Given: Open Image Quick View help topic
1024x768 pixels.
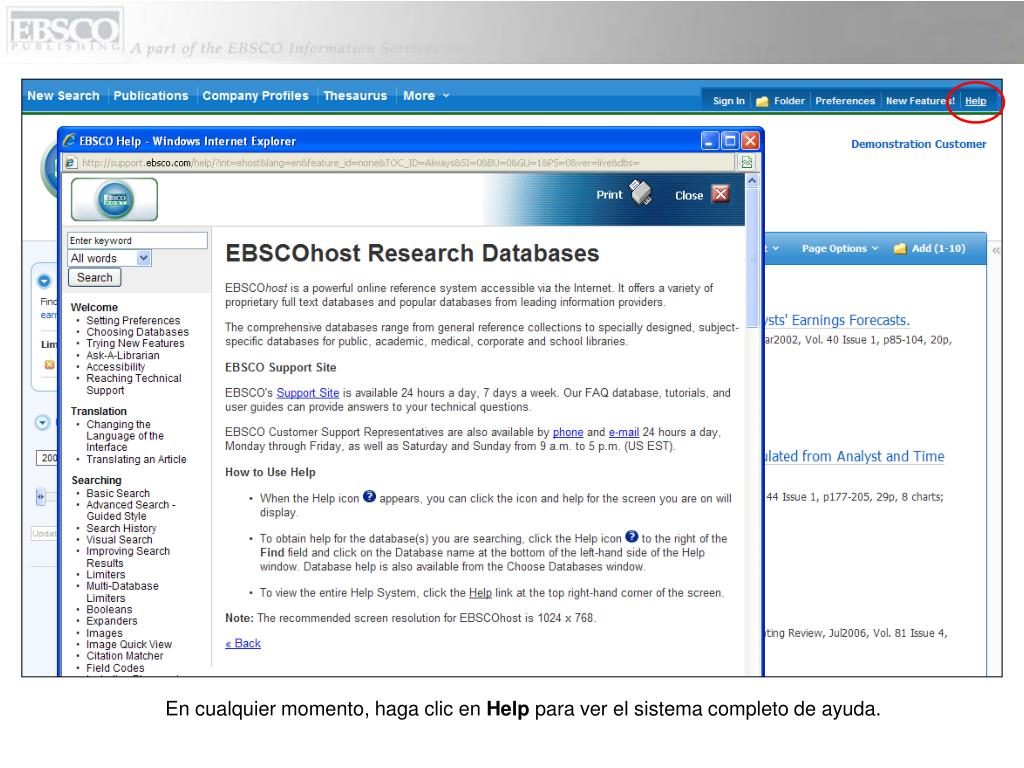Looking at the screenshot, I should 129,644.
